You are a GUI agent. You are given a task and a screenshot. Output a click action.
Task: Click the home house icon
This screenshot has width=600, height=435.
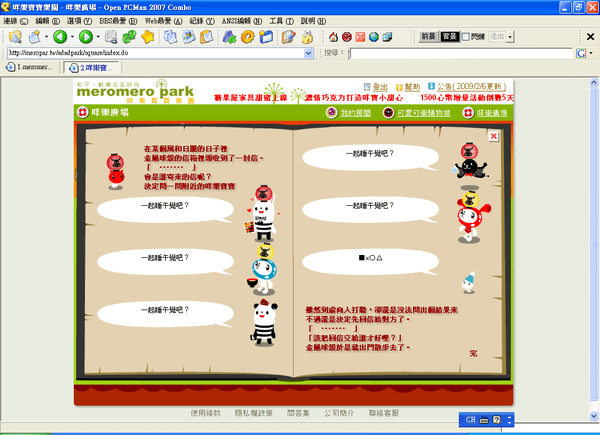(x=333, y=37)
